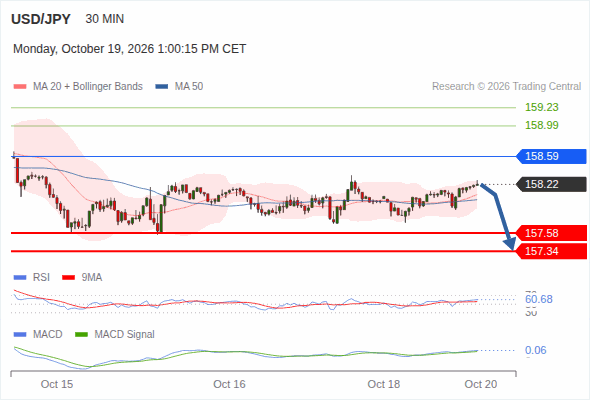Click the MA 20 + Bollinger Bands pink swatch
Viewport: 590px width, 400px height.
coord(20,87)
